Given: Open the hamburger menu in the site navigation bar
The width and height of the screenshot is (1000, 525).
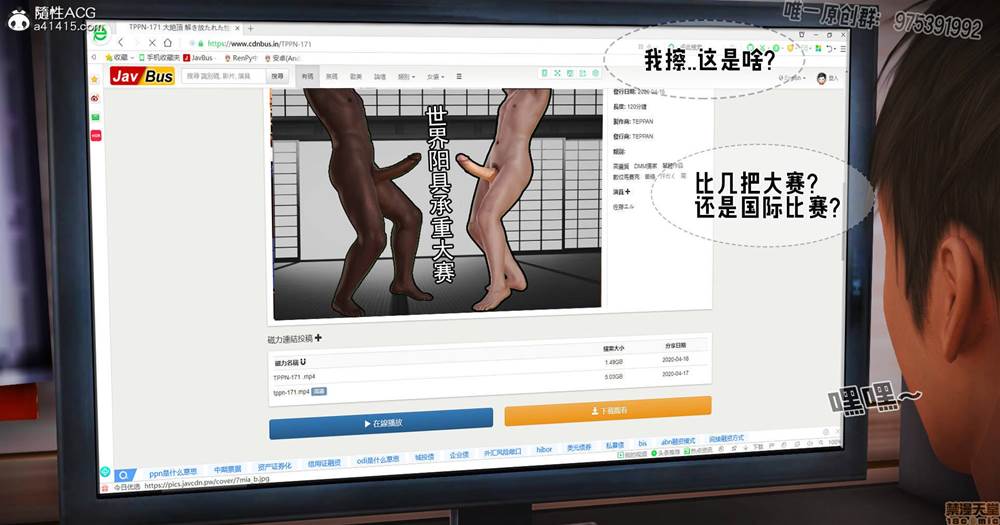Looking at the screenshot, I should (x=459, y=76).
